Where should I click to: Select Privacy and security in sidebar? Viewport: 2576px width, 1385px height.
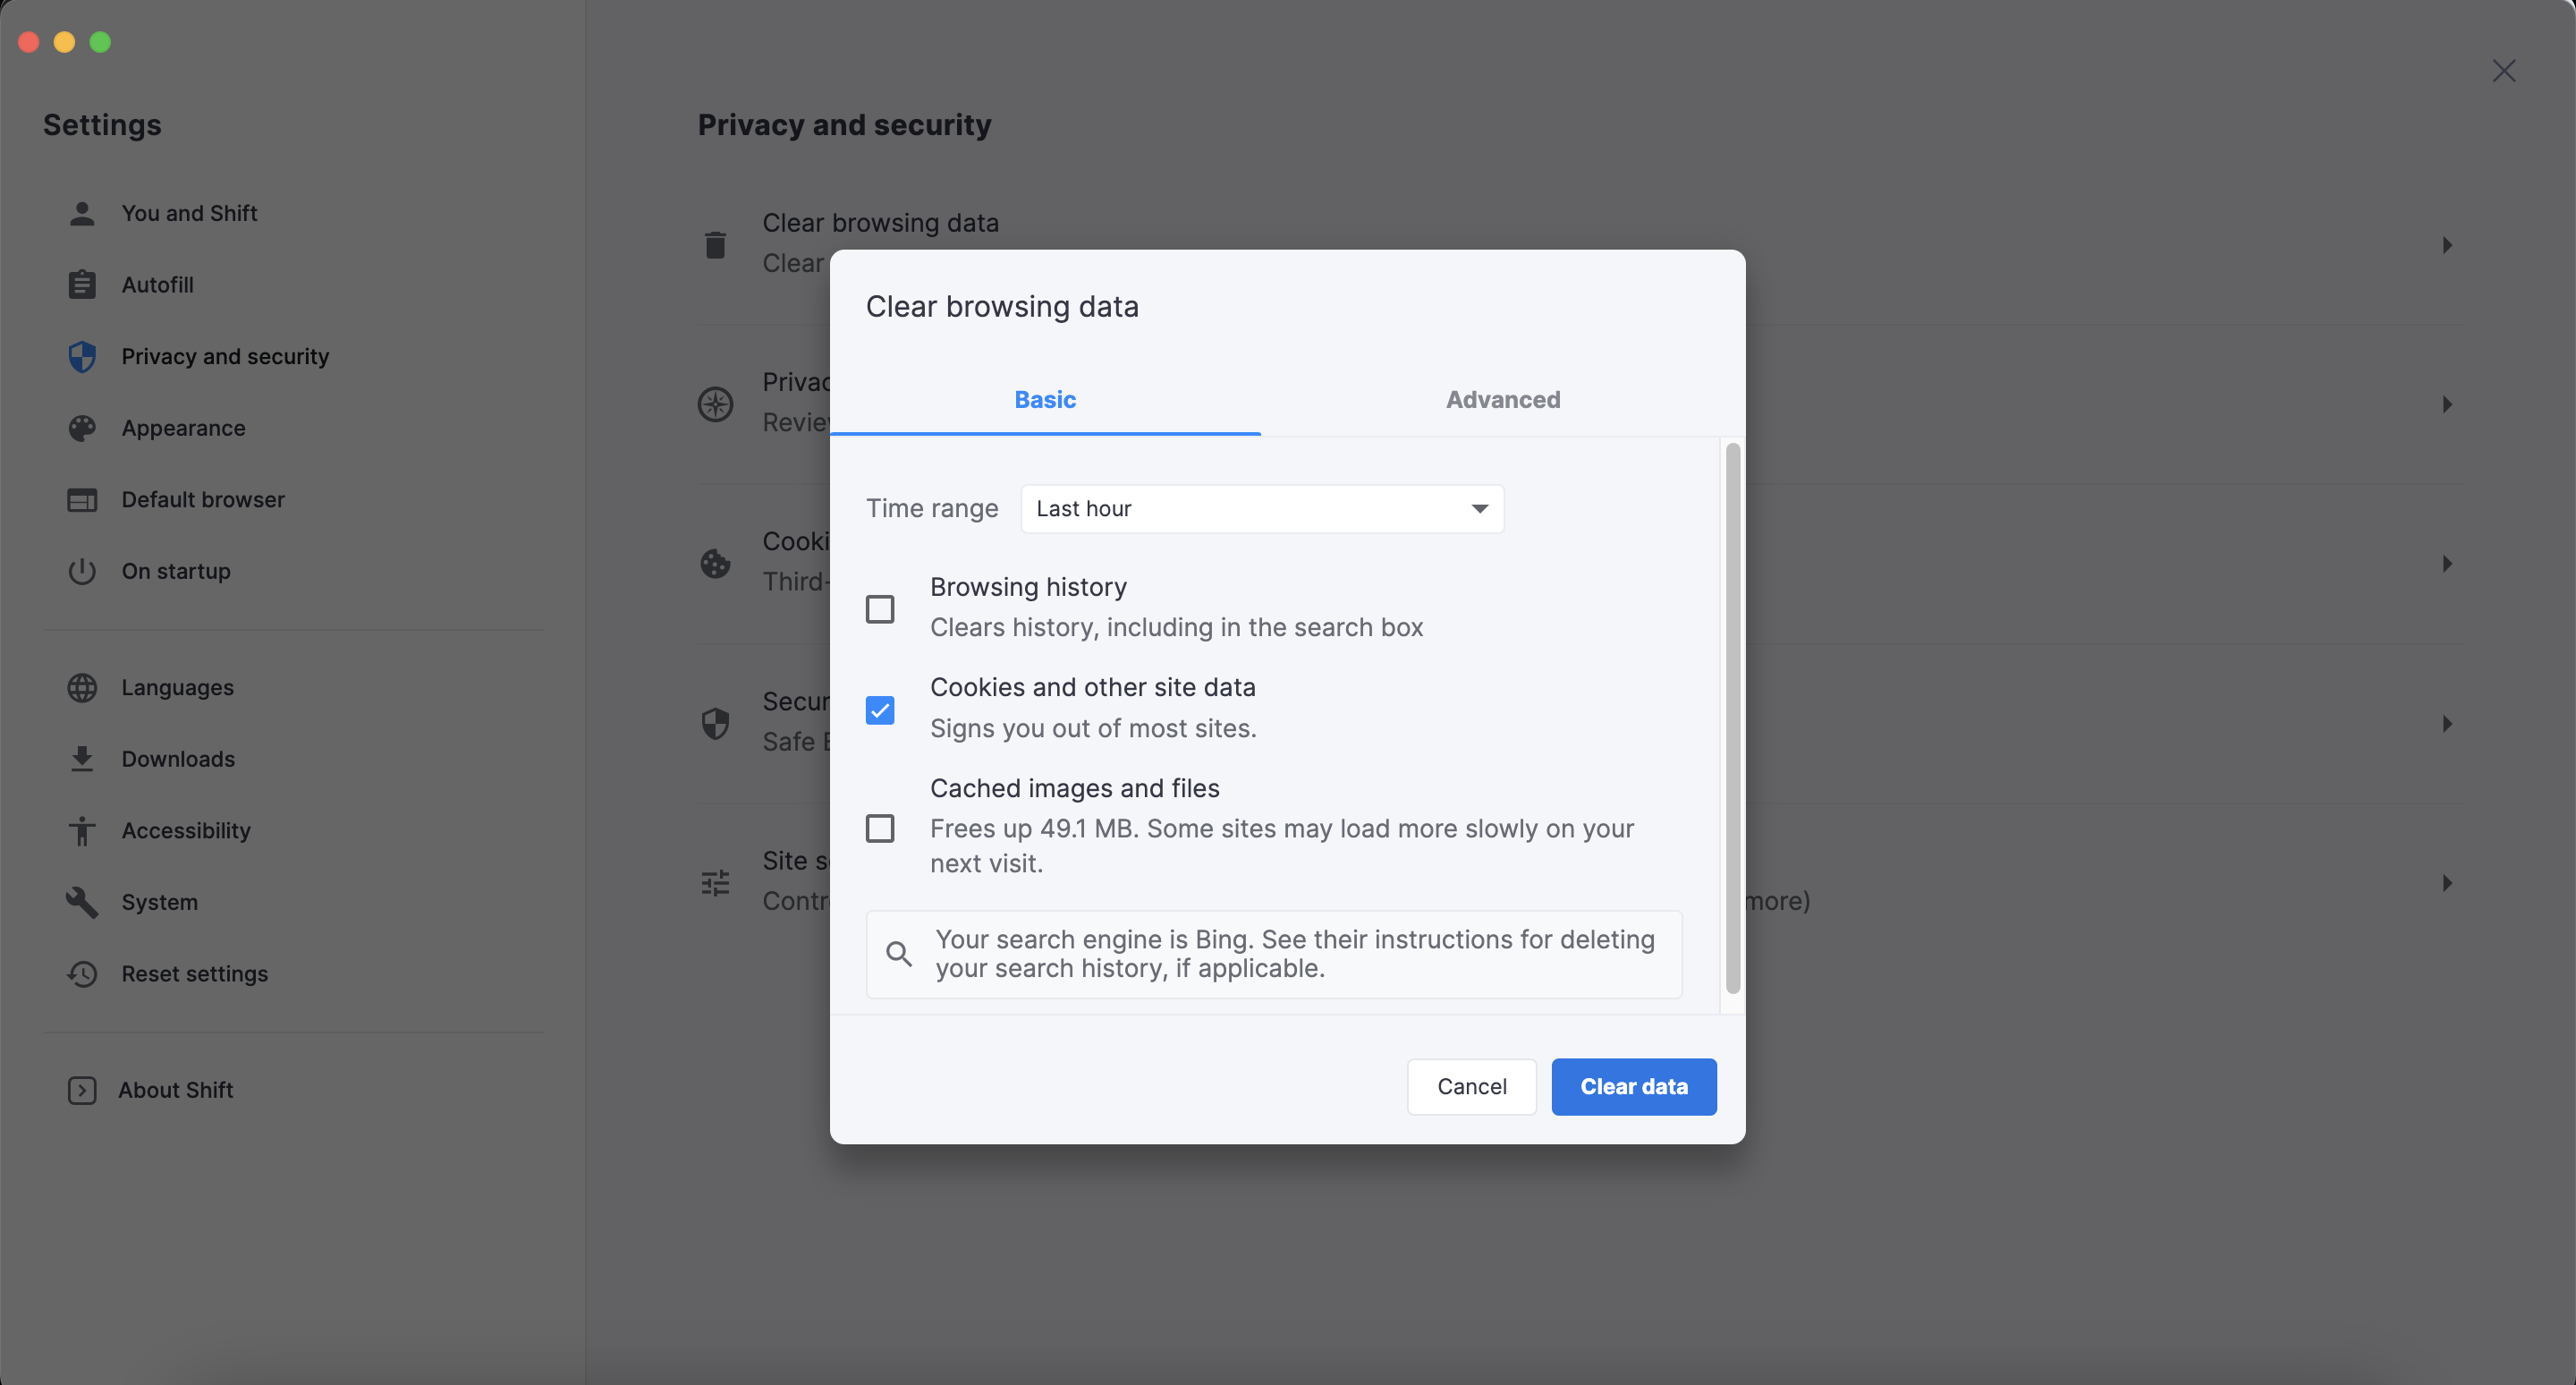225,356
